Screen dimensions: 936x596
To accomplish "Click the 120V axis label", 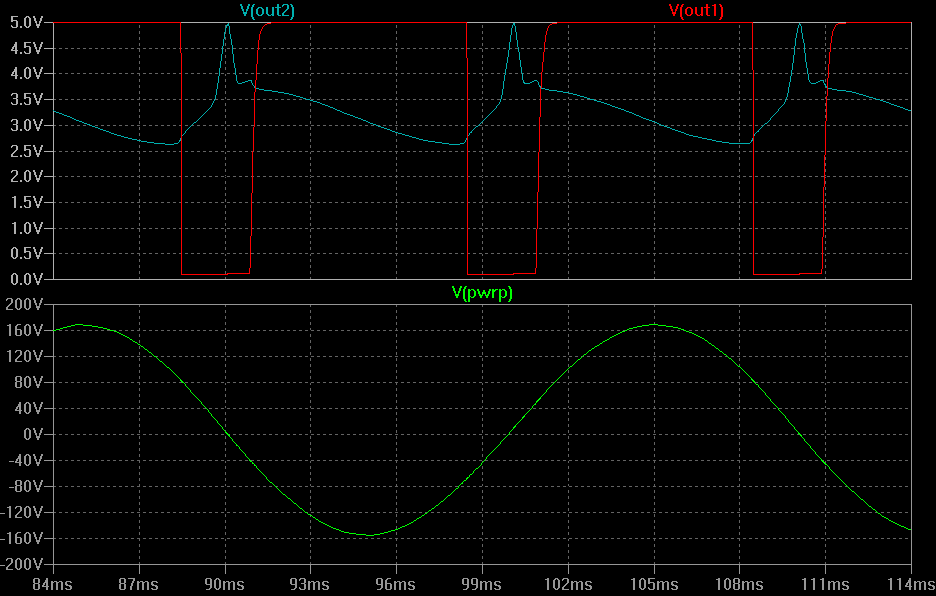I will click(x=24, y=357).
